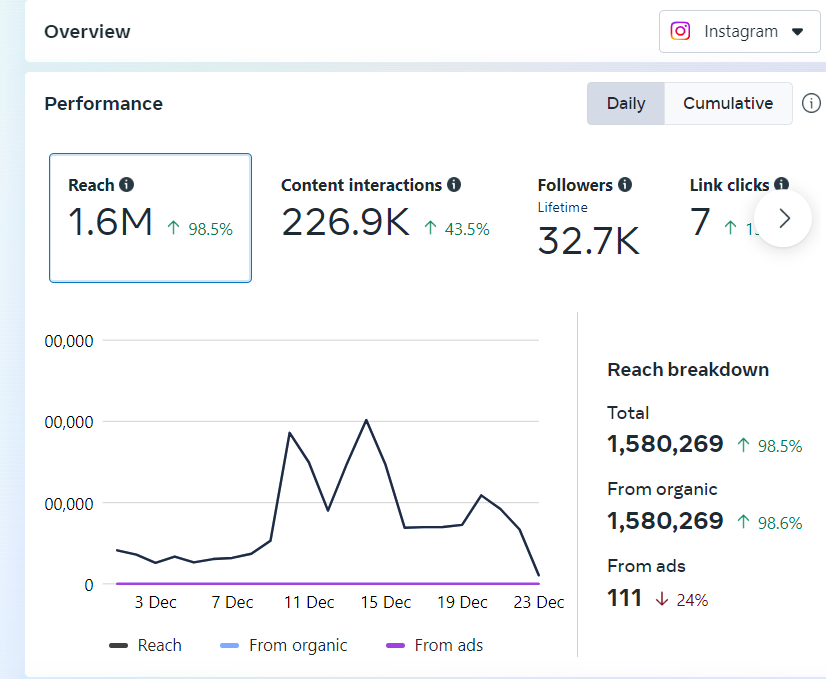Click the dropdown arrow beside Instagram
The height and width of the screenshot is (679, 826).
797,32
